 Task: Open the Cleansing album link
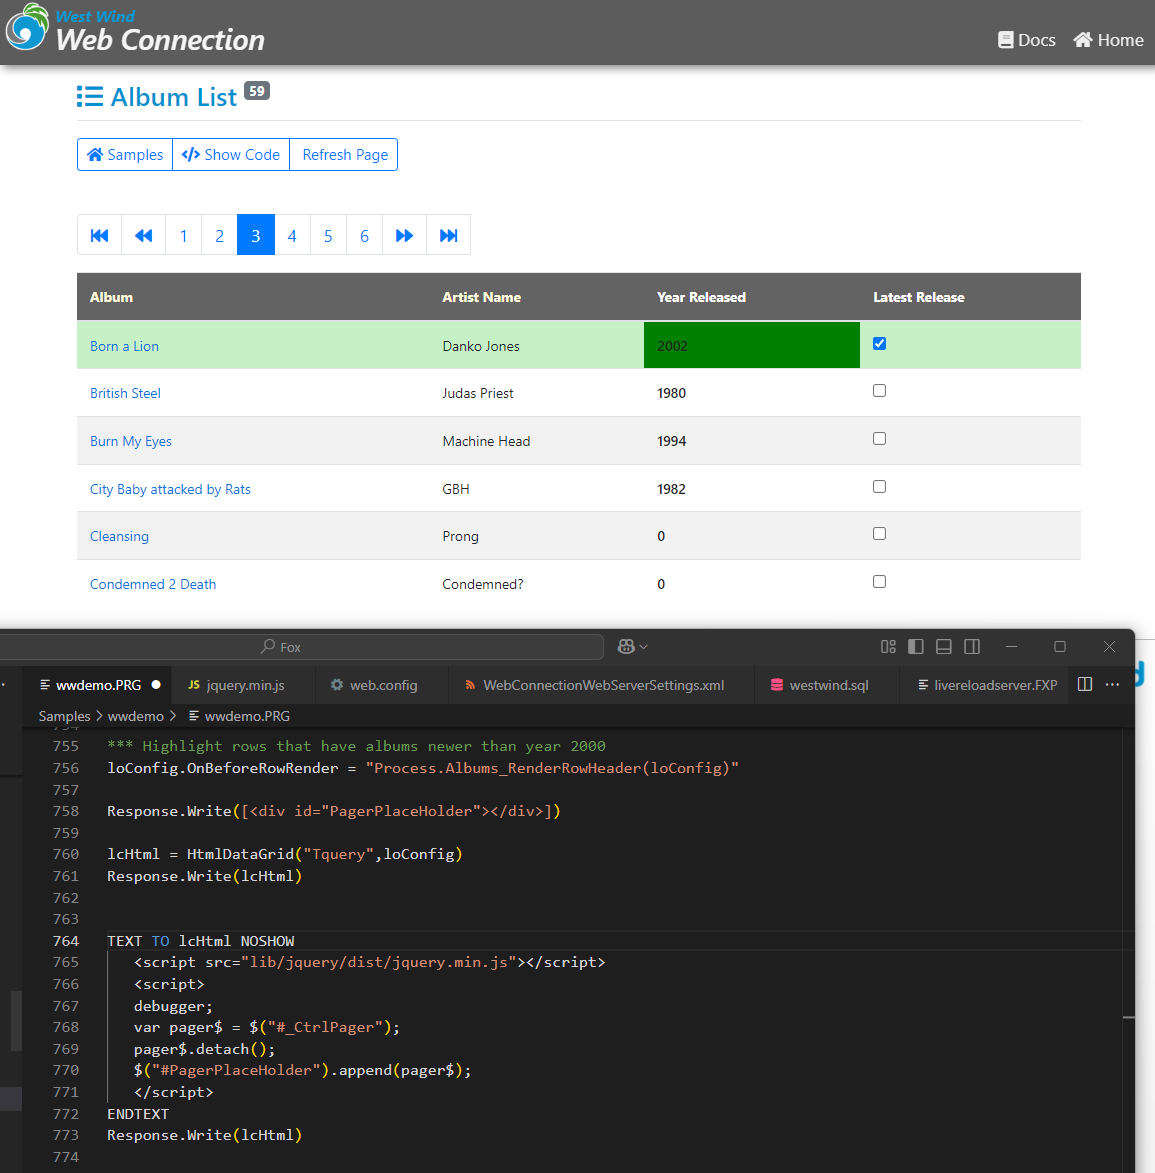click(119, 536)
